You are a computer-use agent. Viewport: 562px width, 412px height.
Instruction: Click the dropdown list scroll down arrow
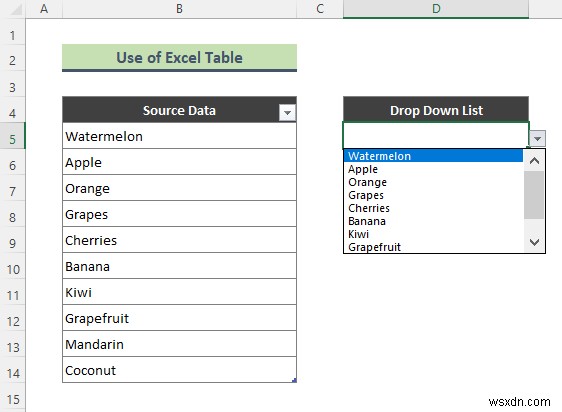coord(534,242)
